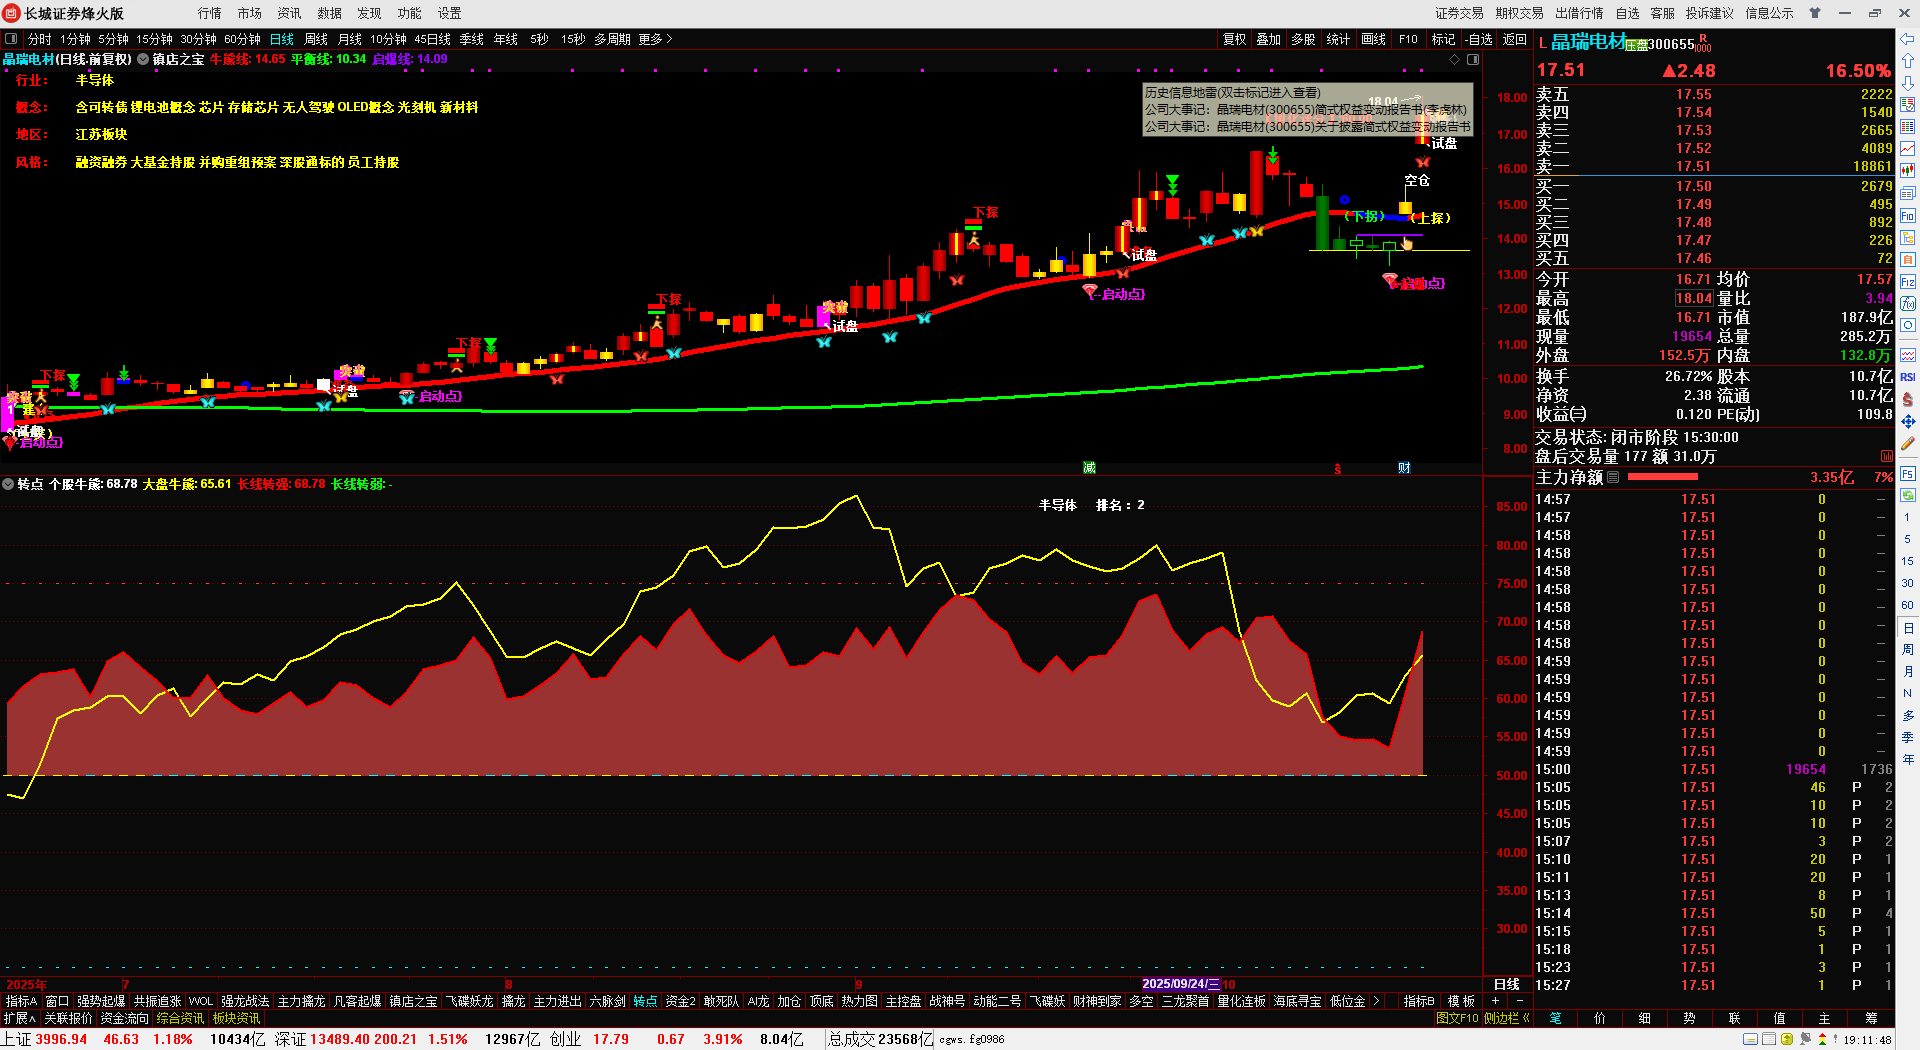Image resolution: width=1920 pixels, height=1050 pixels.
Task: Select 周 in right period strip
Action: pos(1908,650)
